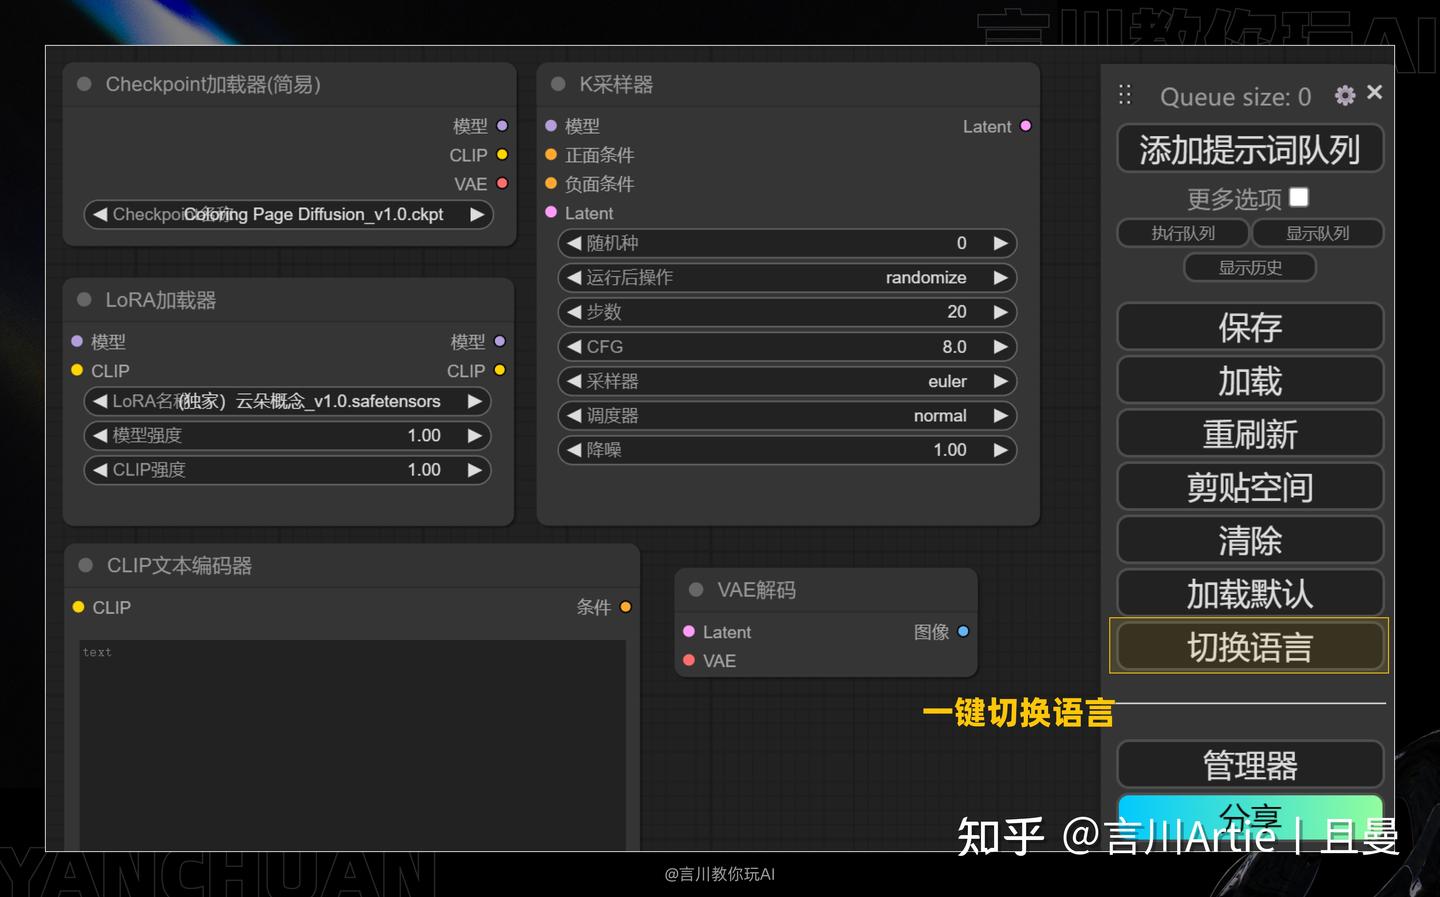This screenshot has width=1440, height=897.
Task: Click the drag handle dots on the queue panel
Action: 1124,94
